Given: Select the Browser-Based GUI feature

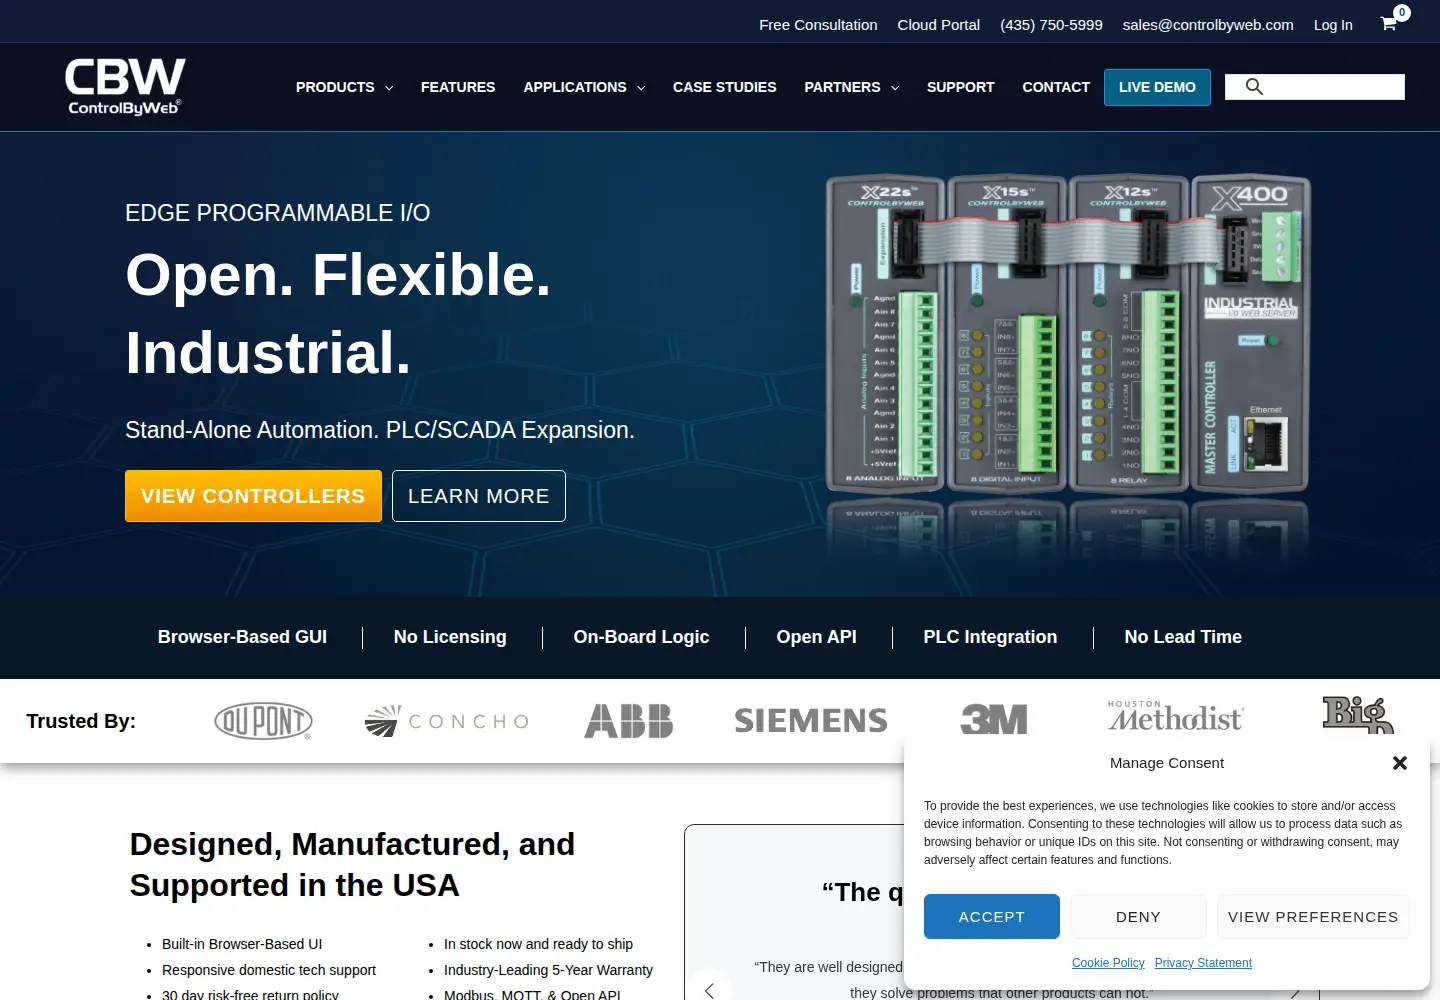Looking at the screenshot, I should click(242, 637).
